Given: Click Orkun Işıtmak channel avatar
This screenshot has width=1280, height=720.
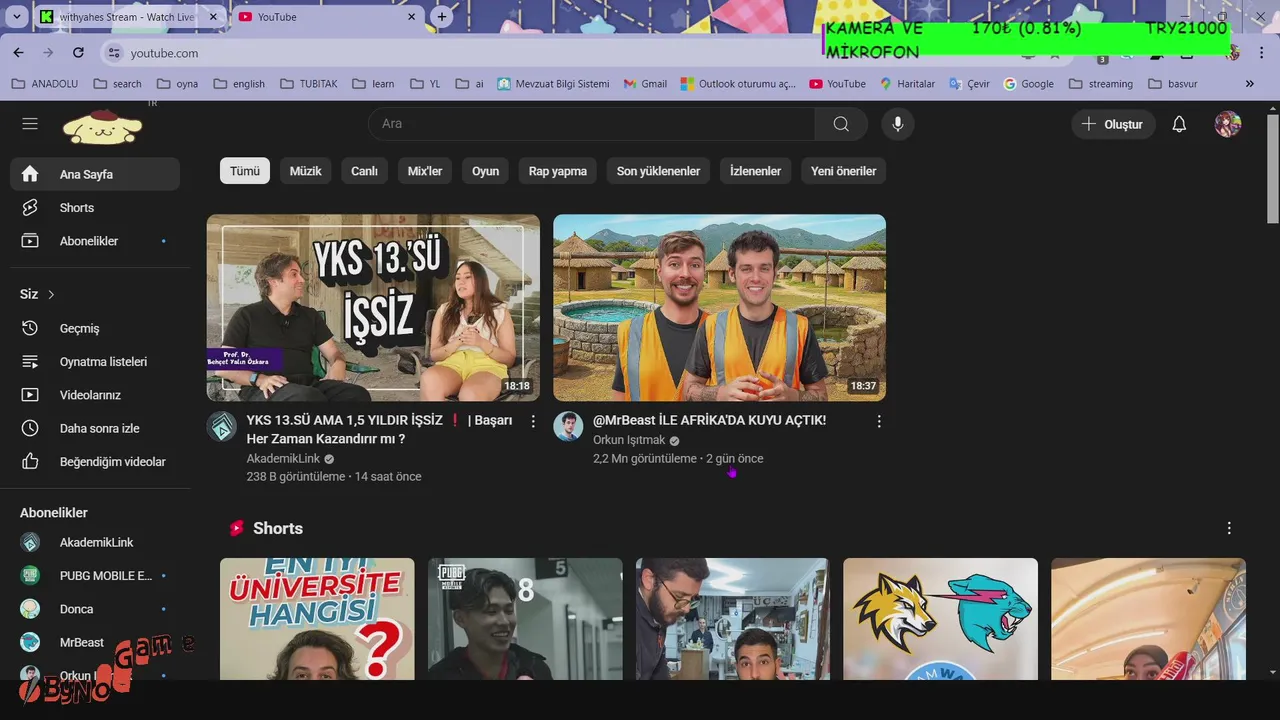Looking at the screenshot, I should (x=568, y=426).
